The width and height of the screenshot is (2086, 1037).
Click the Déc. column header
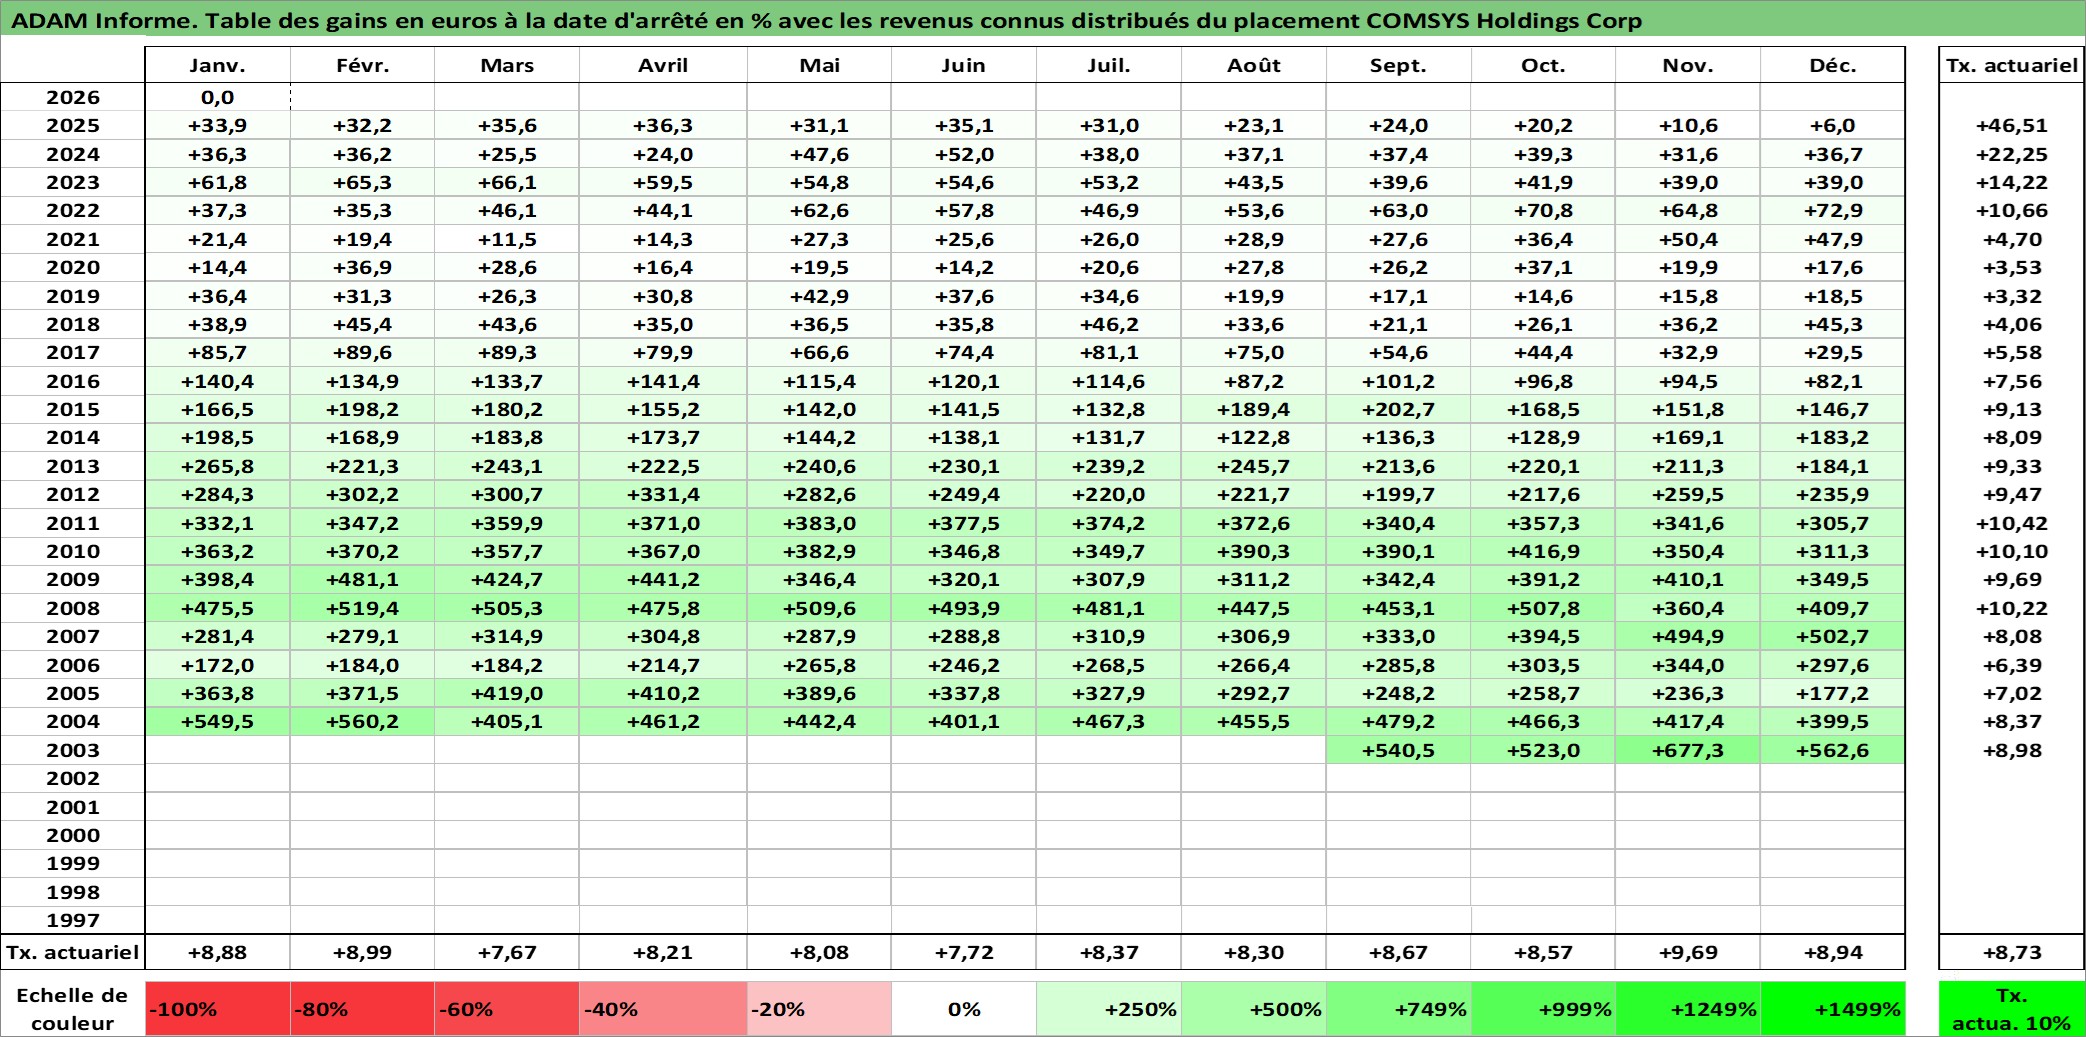(x=1832, y=65)
